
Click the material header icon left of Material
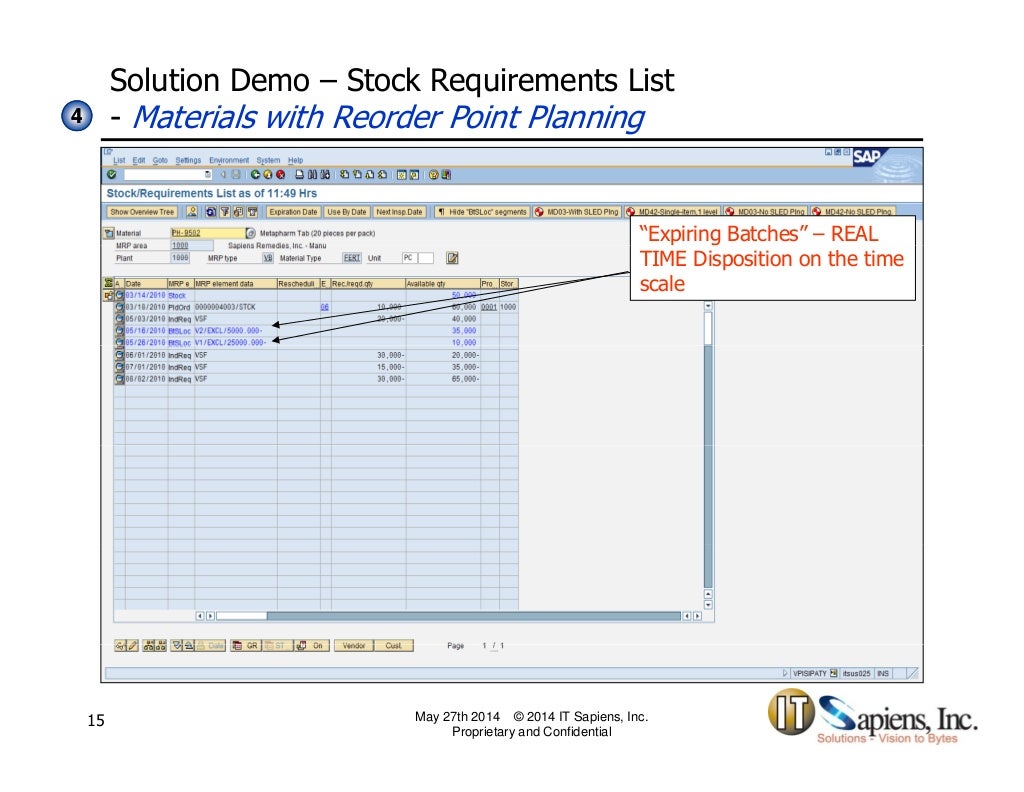pyautogui.click(x=109, y=233)
